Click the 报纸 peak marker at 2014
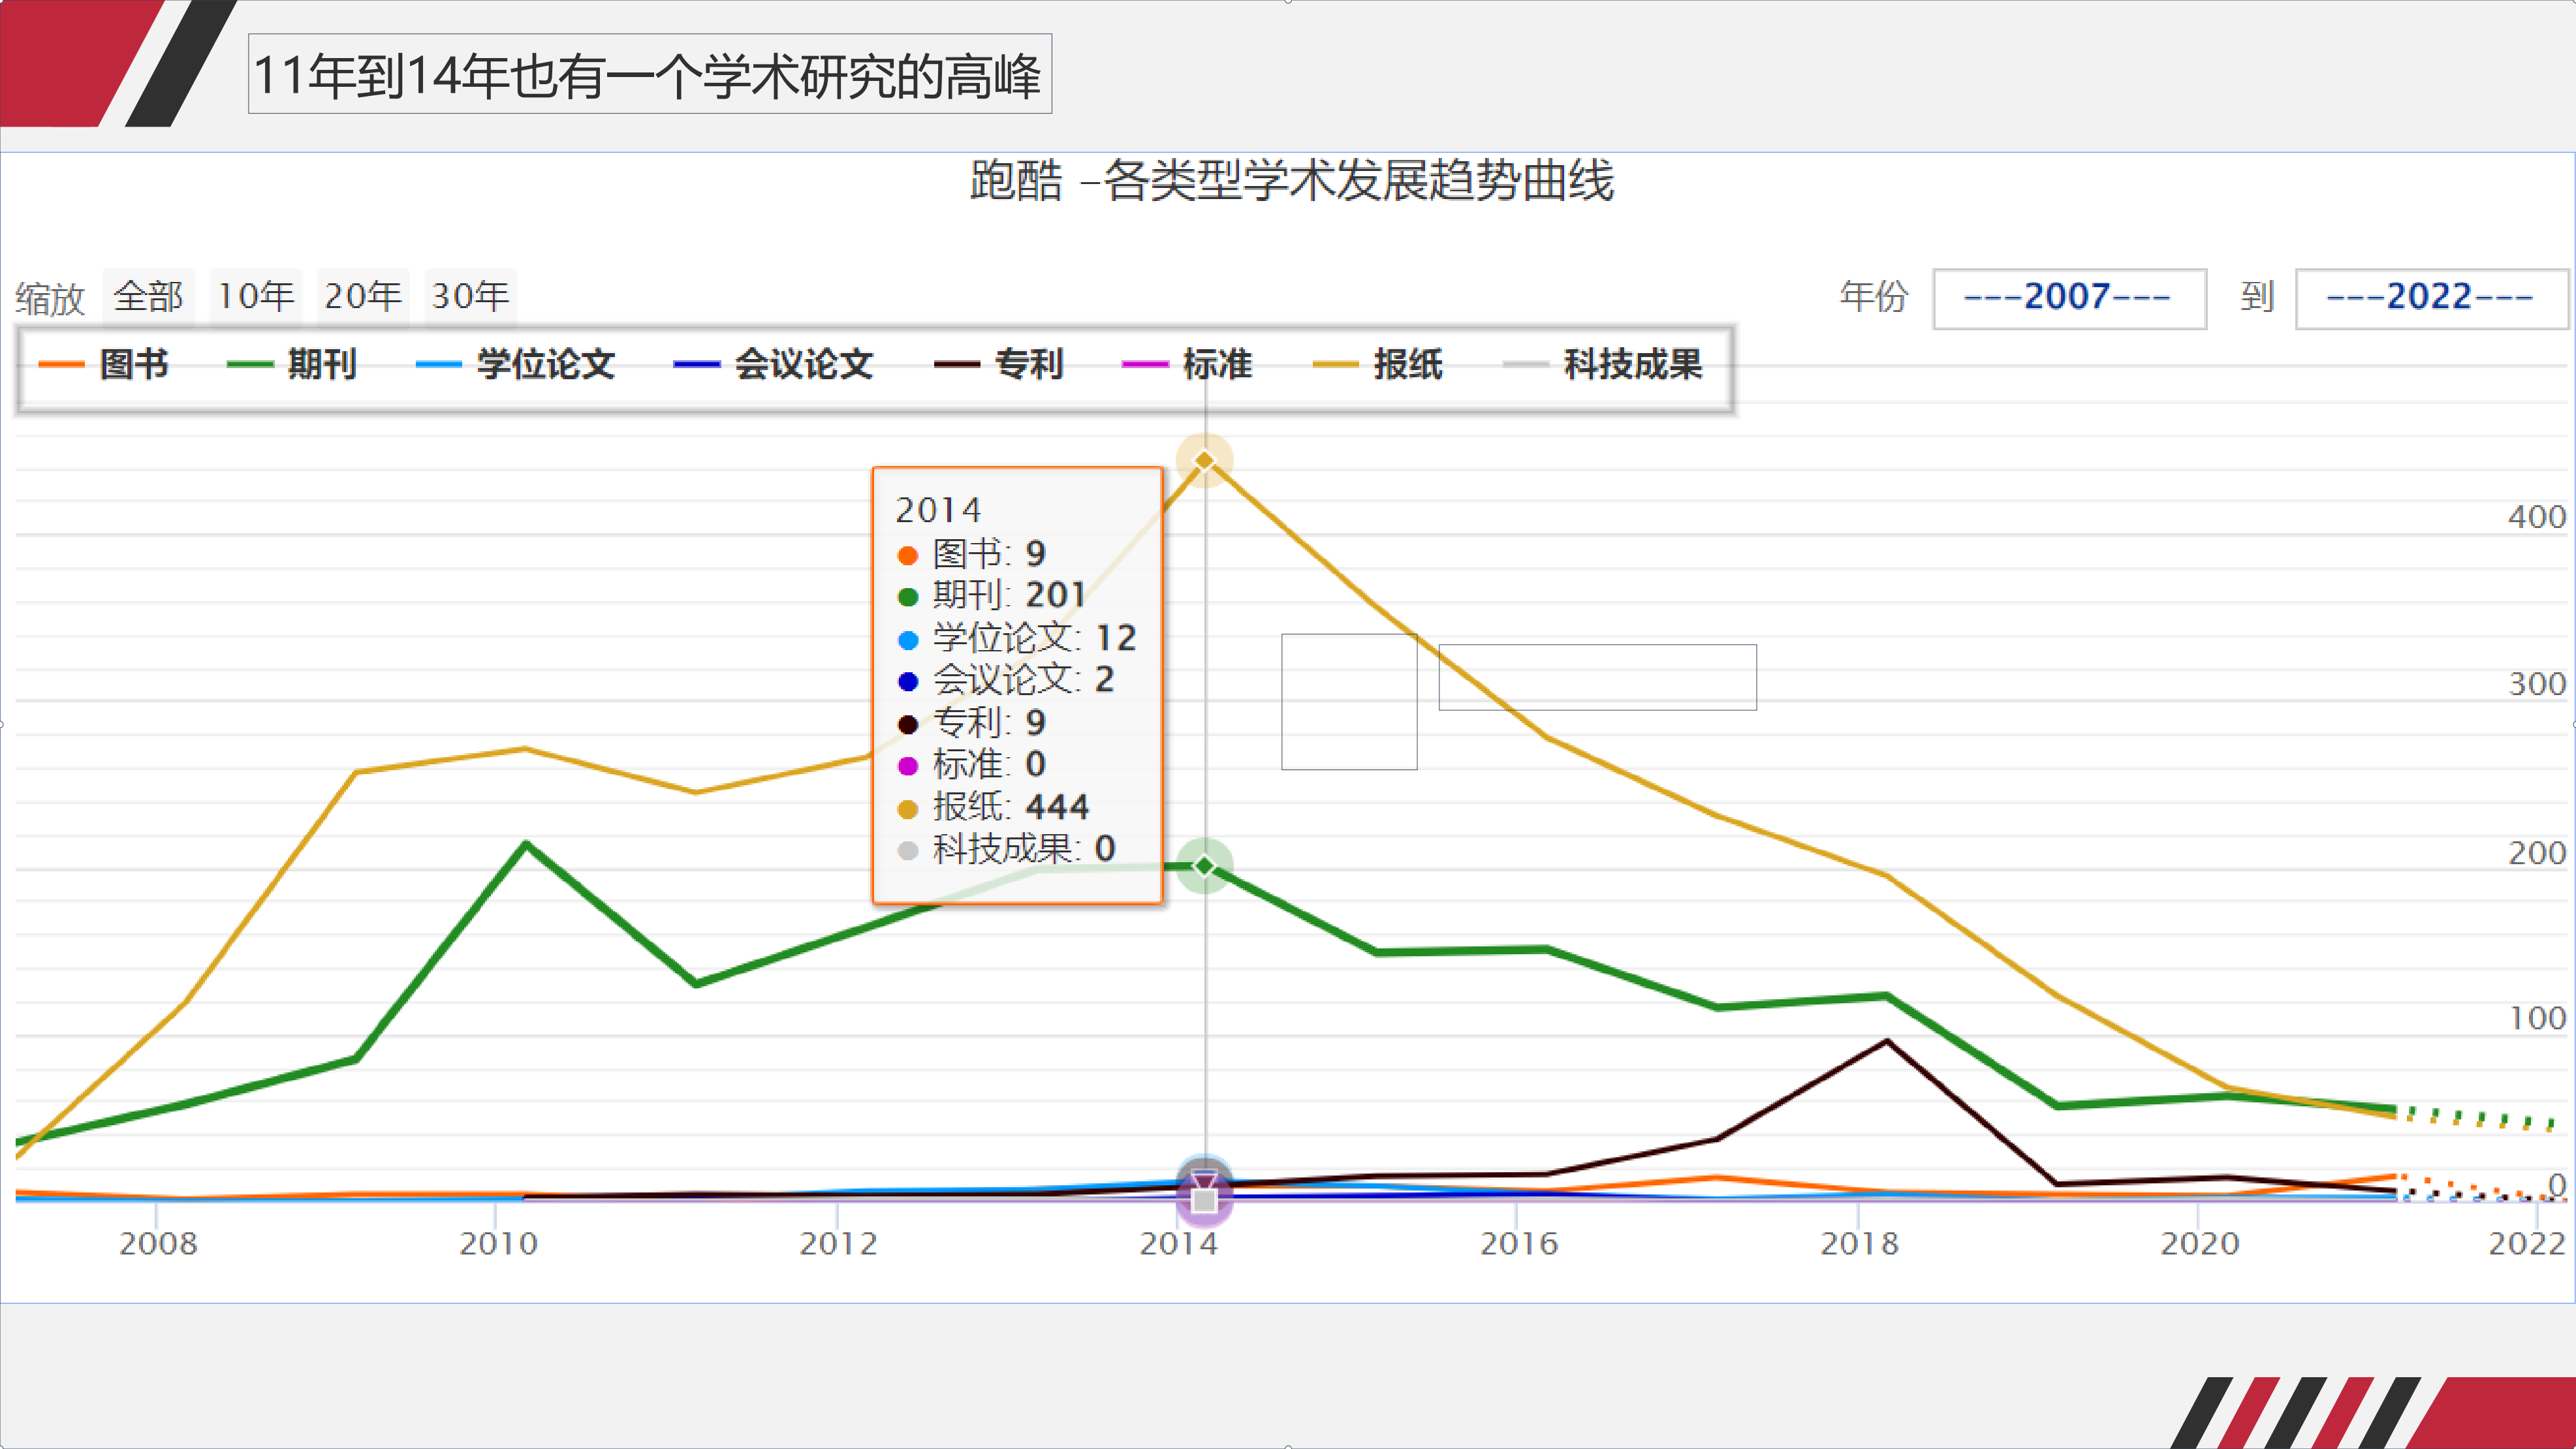Screen dimensions: 2576x1449 click(1204, 461)
